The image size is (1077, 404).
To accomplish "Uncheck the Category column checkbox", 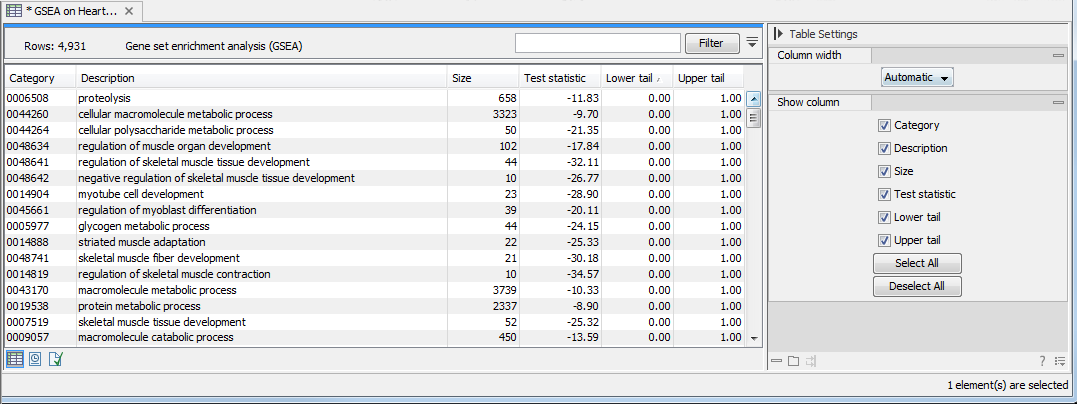I will [884, 126].
